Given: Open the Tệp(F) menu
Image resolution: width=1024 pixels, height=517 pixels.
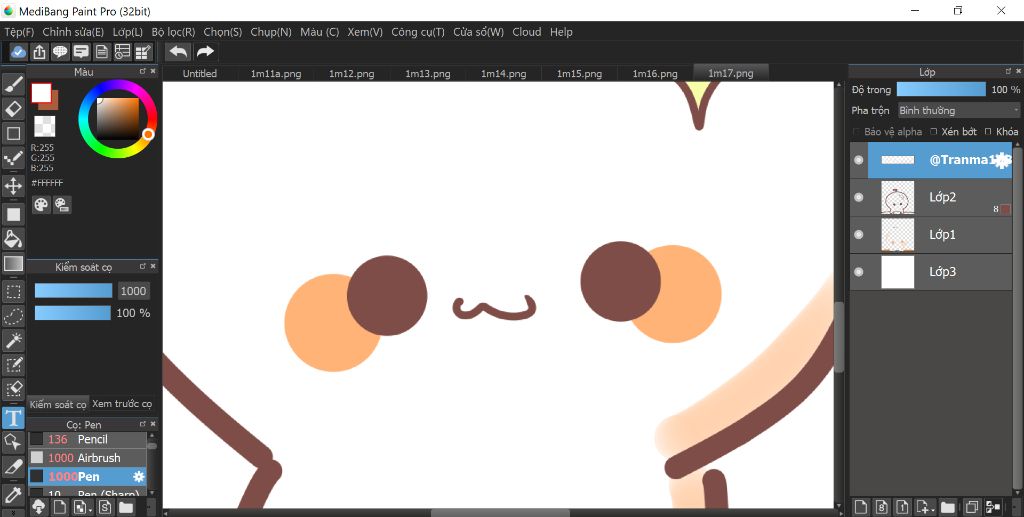Looking at the screenshot, I should pos(19,32).
